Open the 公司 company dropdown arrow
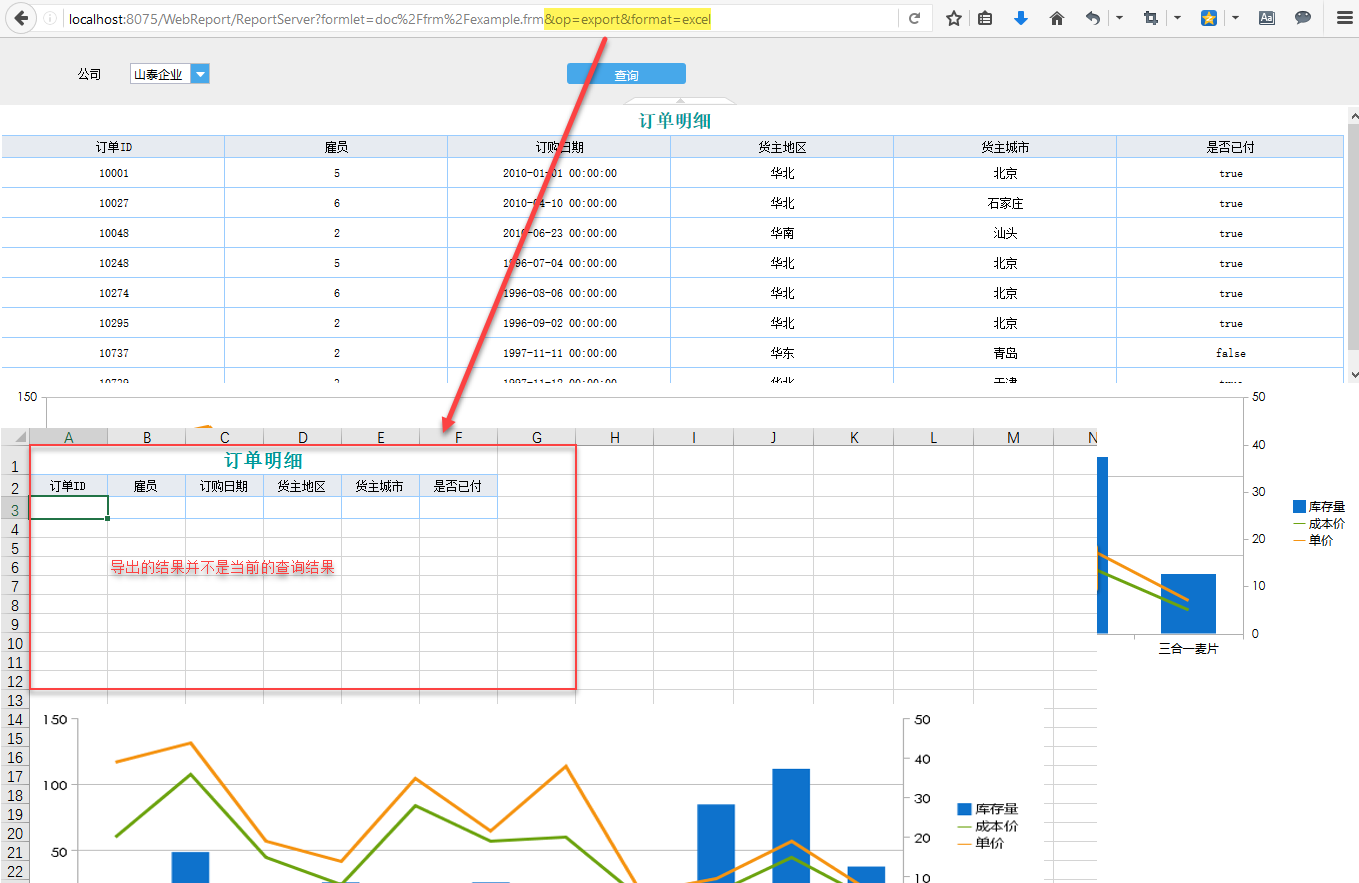Image resolution: width=1359 pixels, height=883 pixels. pyautogui.click(x=200, y=74)
